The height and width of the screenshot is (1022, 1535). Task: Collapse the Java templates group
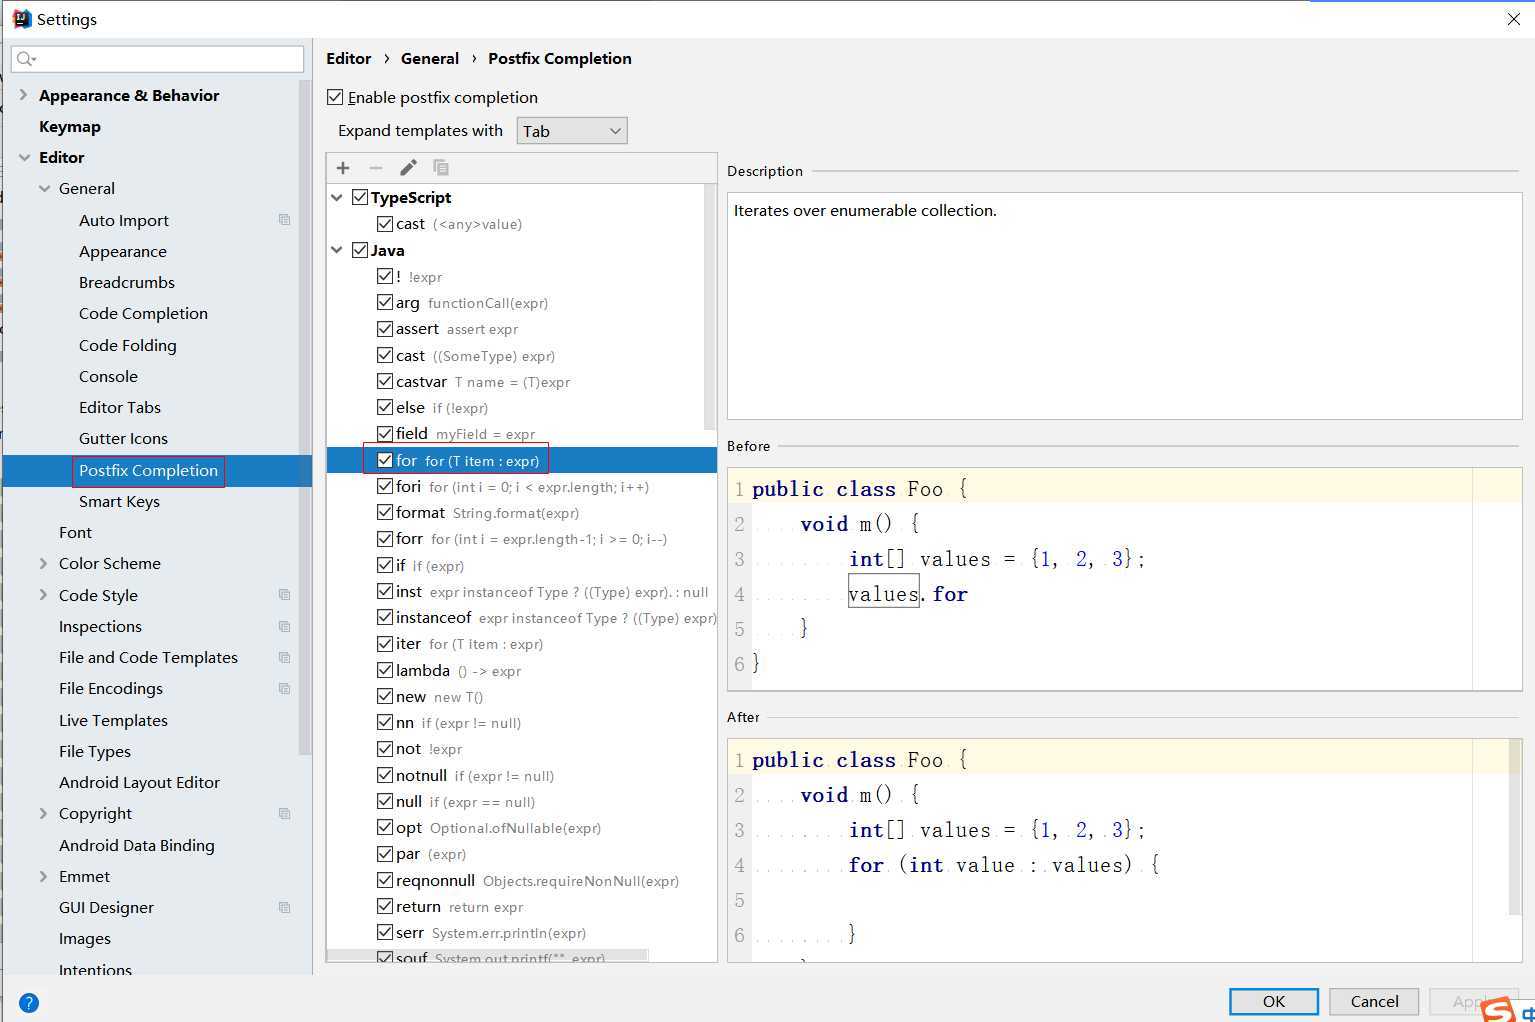[337, 251]
